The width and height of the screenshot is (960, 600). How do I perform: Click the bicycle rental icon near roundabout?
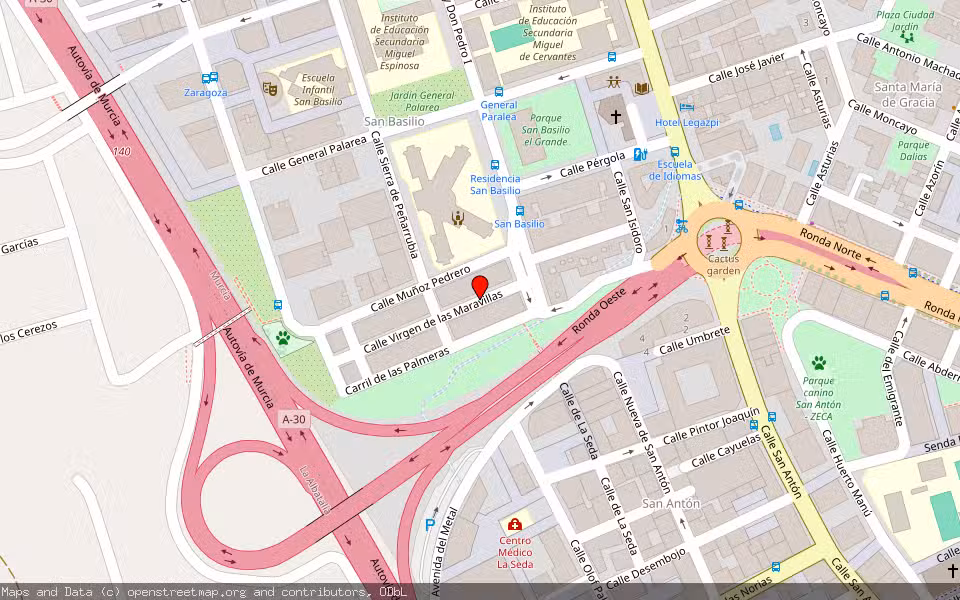pyautogui.click(x=681, y=226)
